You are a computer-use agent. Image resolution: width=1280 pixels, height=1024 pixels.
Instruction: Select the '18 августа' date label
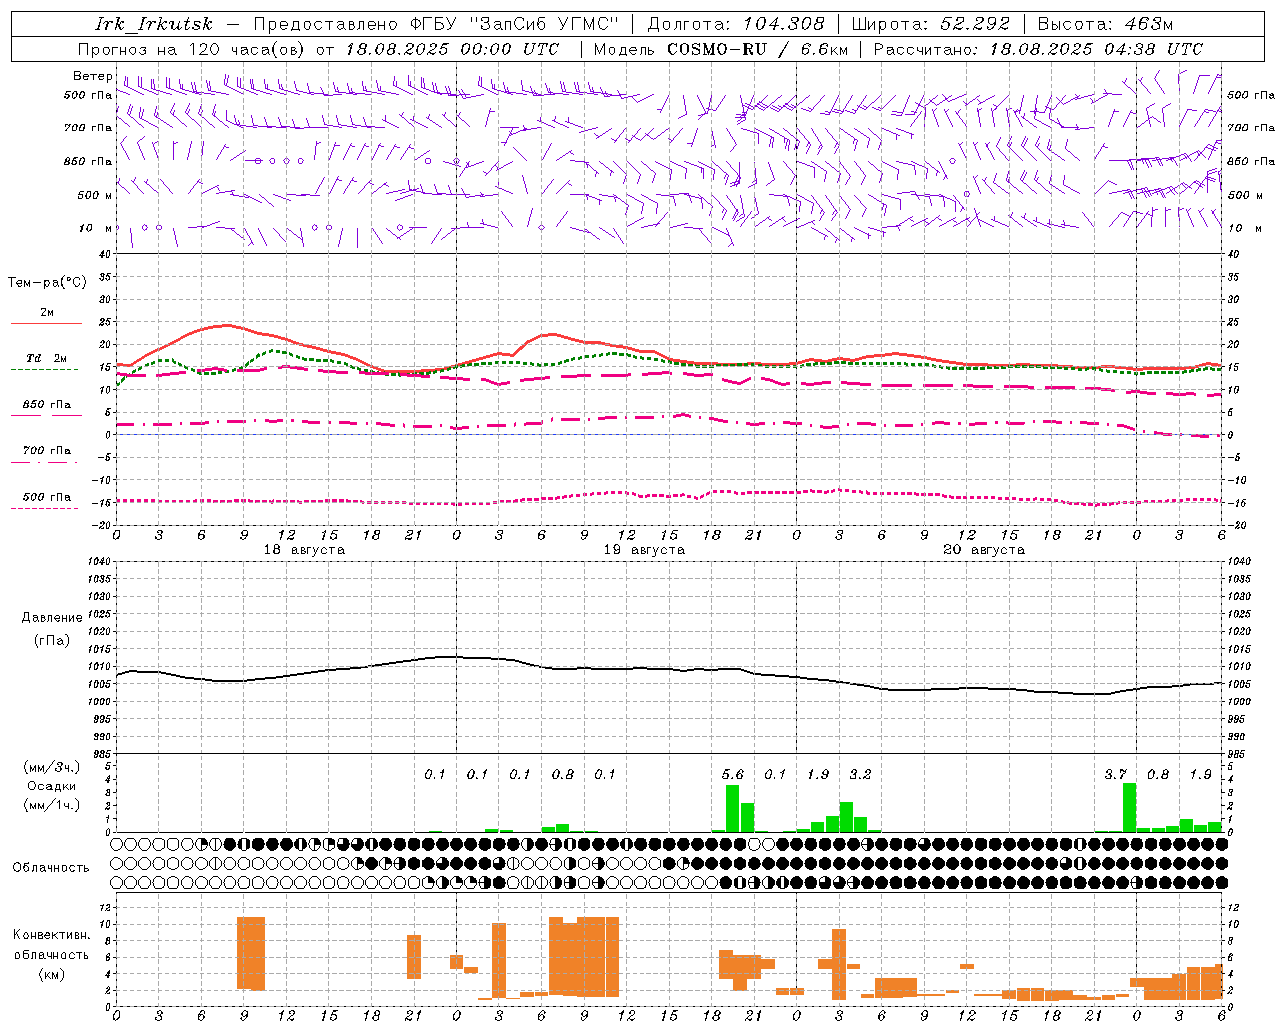(x=304, y=550)
